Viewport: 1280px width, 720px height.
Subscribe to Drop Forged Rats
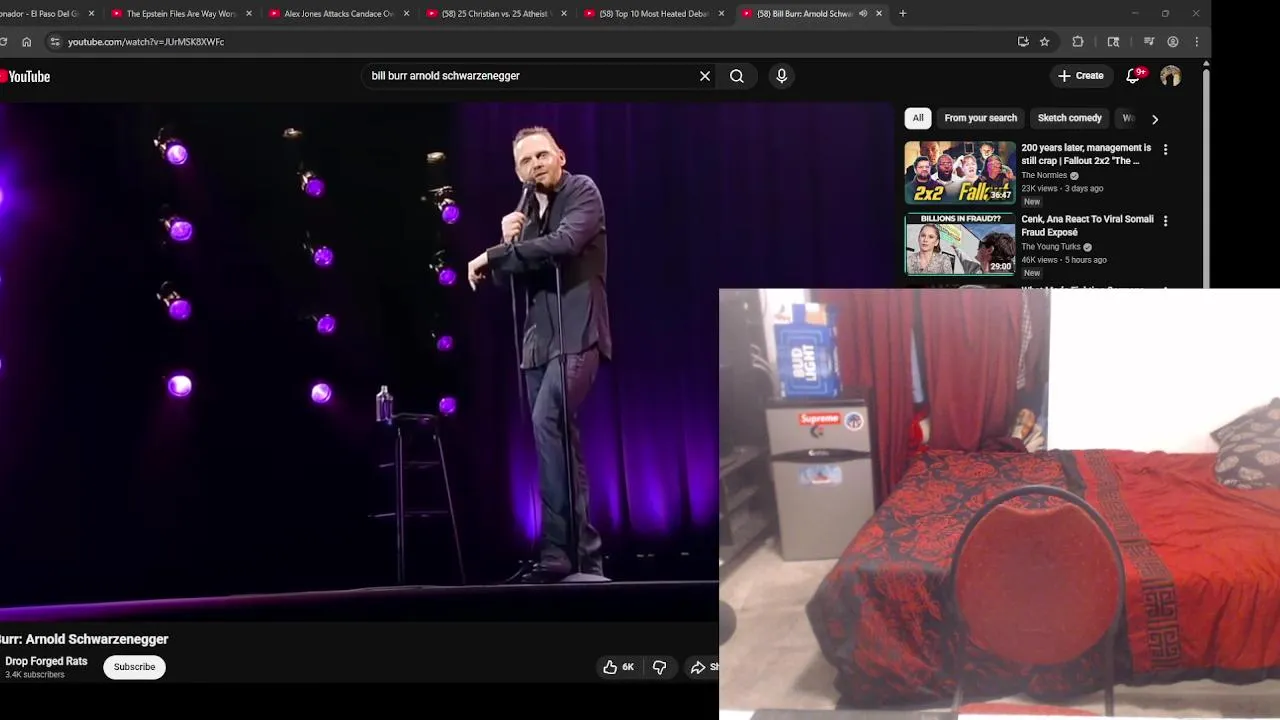[134, 667]
